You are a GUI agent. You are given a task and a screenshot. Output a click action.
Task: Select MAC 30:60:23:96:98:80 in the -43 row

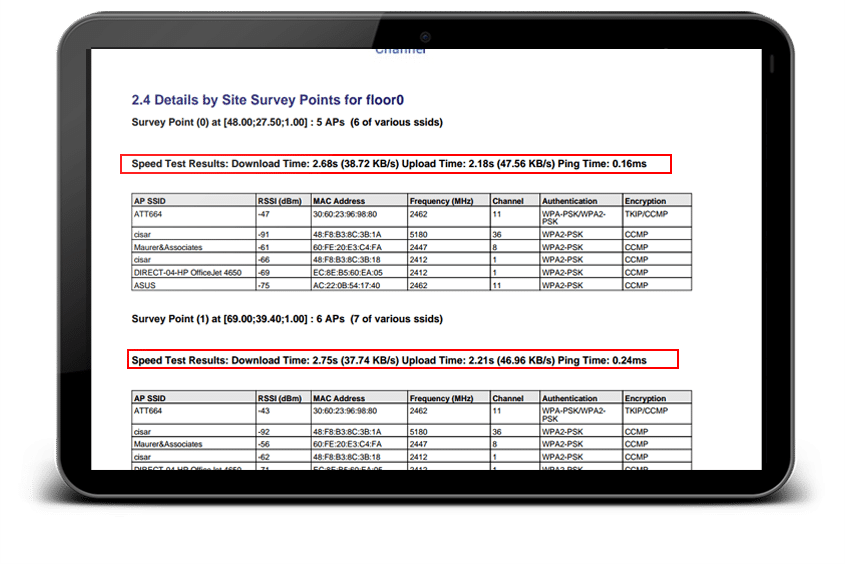(x=345, y=411)
